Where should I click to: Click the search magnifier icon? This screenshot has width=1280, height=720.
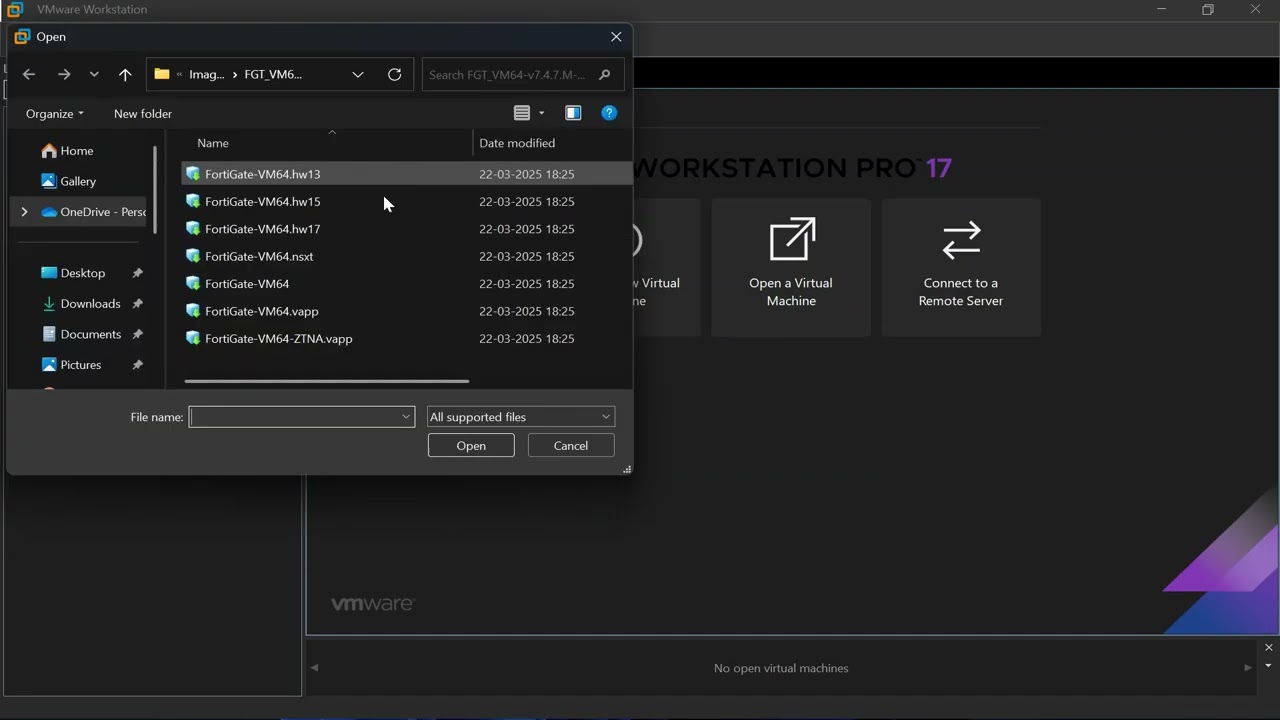pyautogui.click(x=604, y=74)
